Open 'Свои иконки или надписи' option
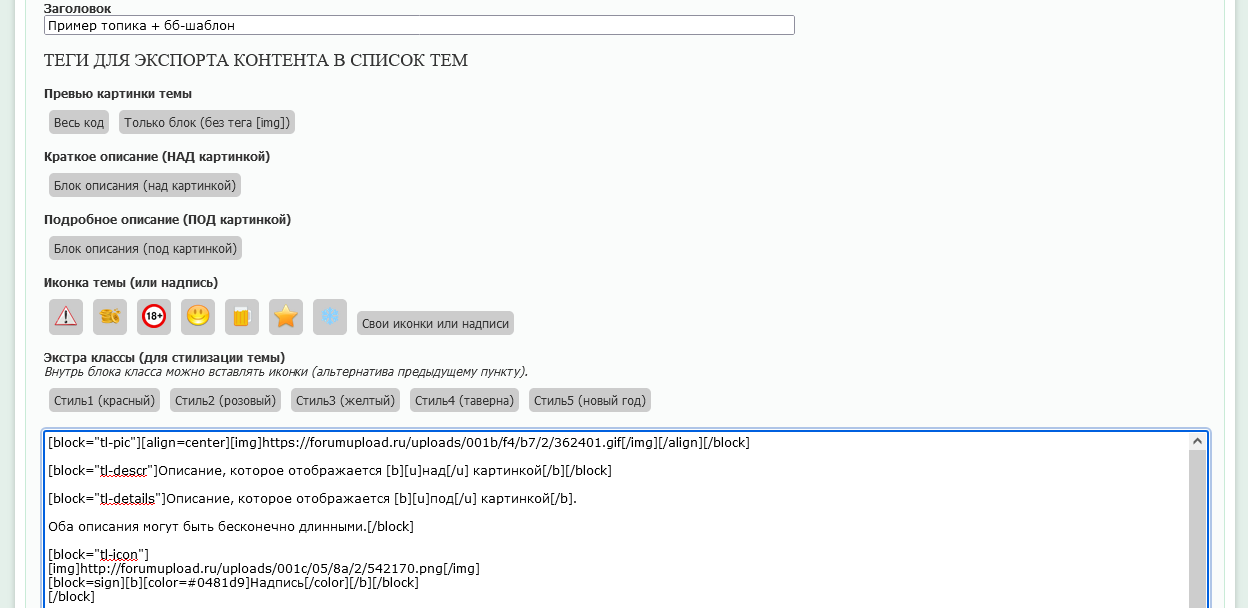The height and width of the screenshot is (608, 1248). [435, 323]
